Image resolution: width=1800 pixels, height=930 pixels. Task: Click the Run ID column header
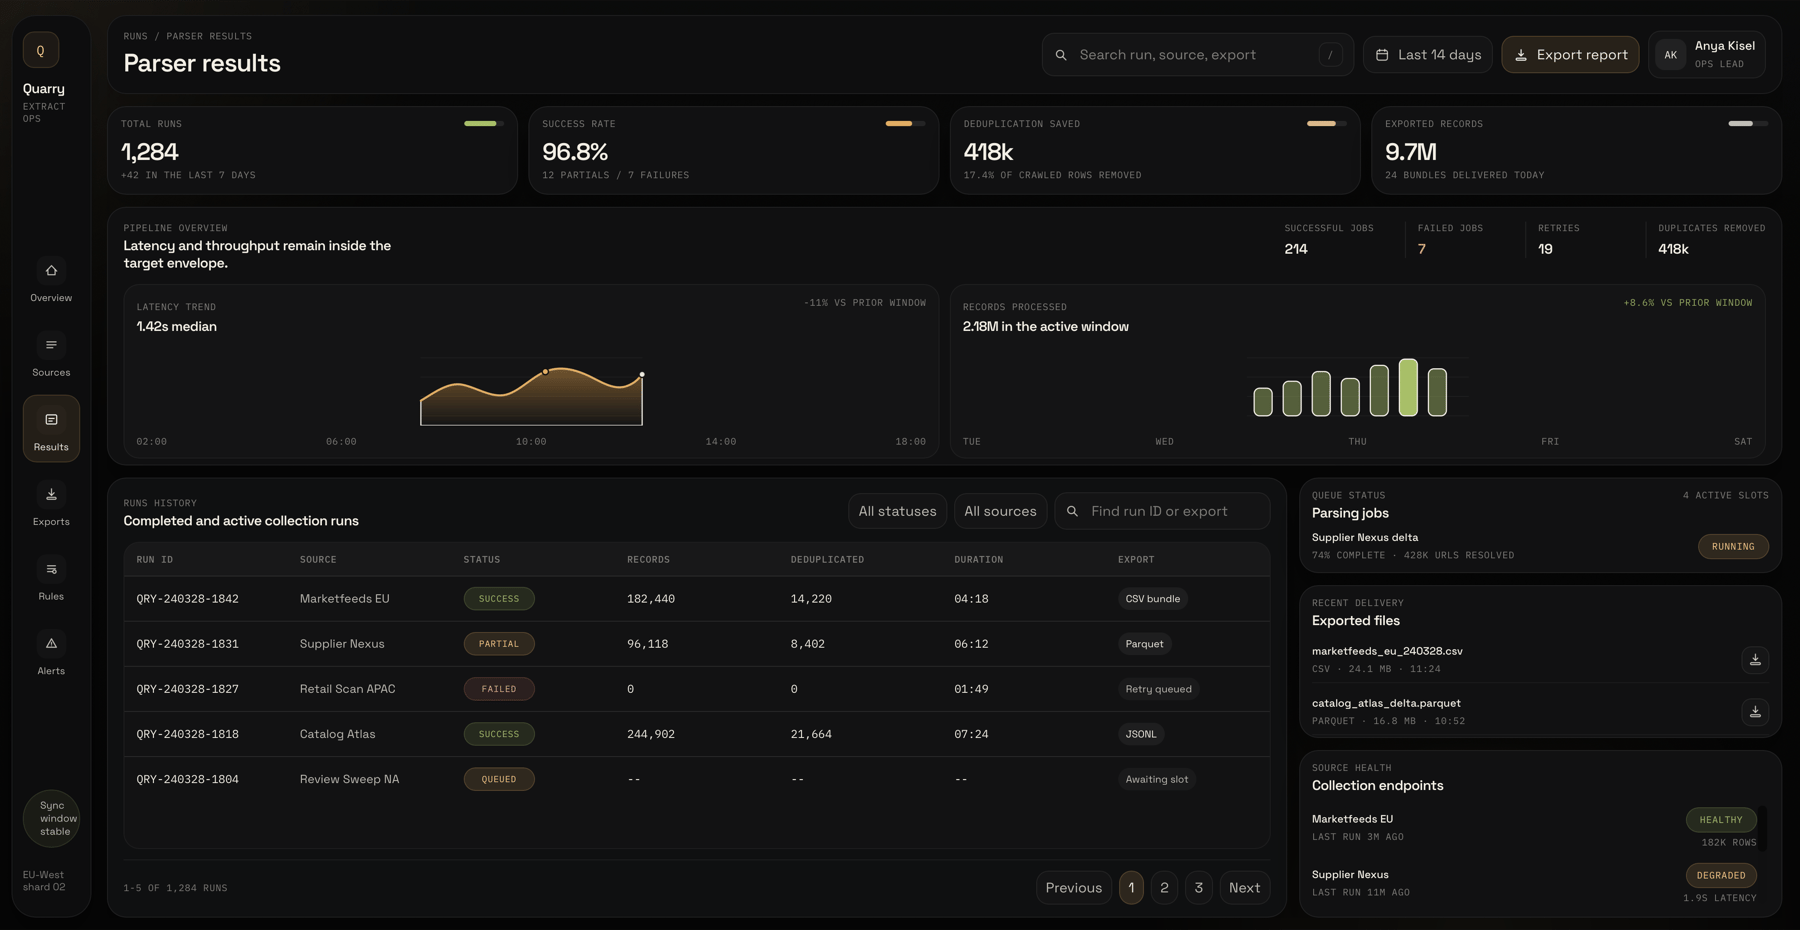[155, 560]
